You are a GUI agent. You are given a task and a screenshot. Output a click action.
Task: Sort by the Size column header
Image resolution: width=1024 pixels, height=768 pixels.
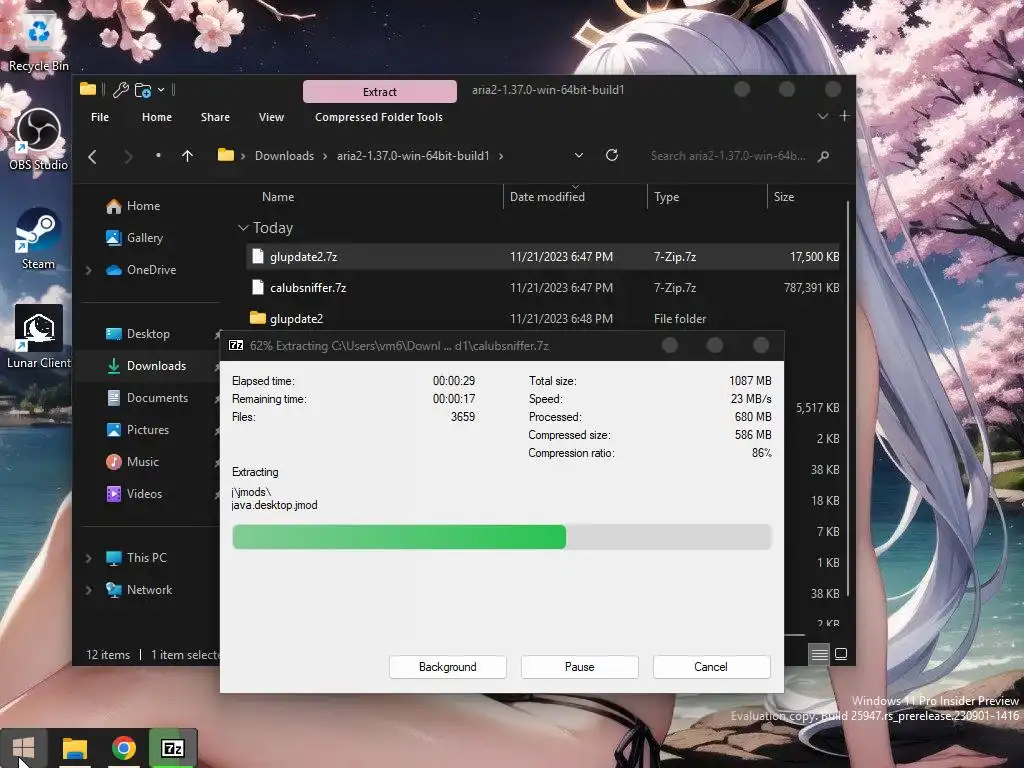[784, 197]
